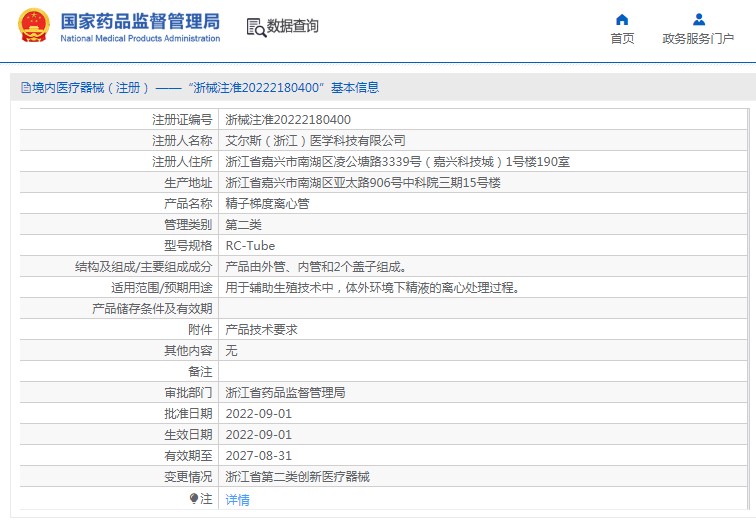Screen dimensions: 756x524
Task: Click the document icon beside 境内医疗器械
Action: click(26, 88)
